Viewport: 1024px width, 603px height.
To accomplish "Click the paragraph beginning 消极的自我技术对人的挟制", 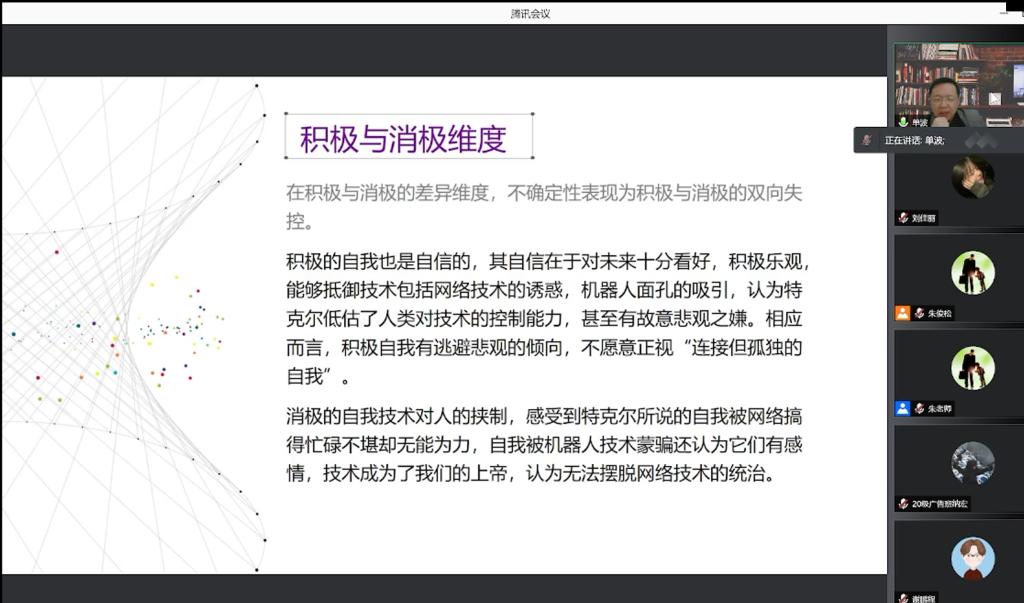I will click(x=544, y=444).
